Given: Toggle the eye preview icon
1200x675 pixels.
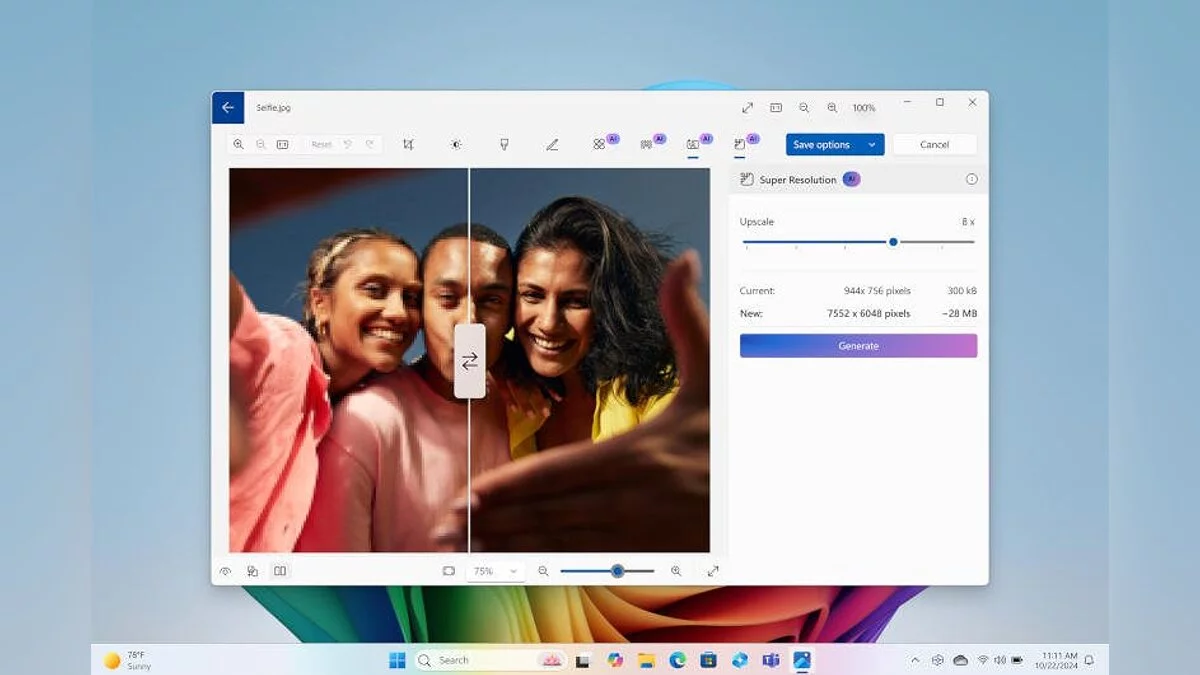Looking at the screenshot, I should pos(225,571).
